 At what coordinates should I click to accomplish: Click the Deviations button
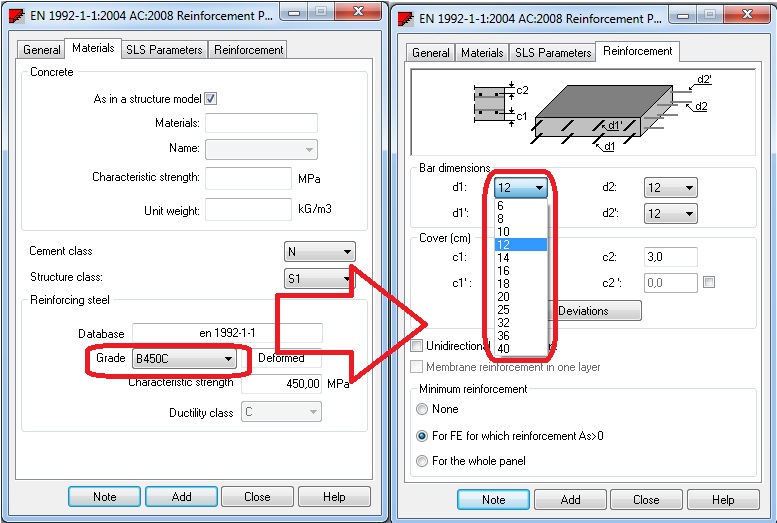pyautogui.click(x=594, y=311)
